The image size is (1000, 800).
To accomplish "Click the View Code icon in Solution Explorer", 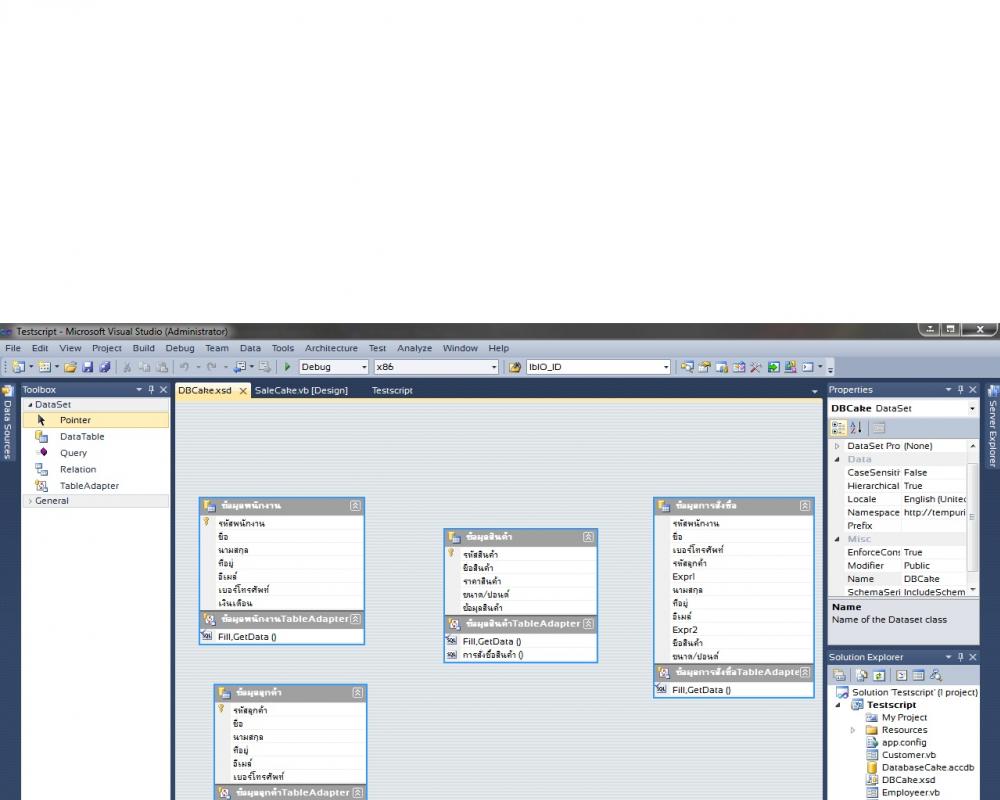I will pyautogui.click(x=901, y=675).
